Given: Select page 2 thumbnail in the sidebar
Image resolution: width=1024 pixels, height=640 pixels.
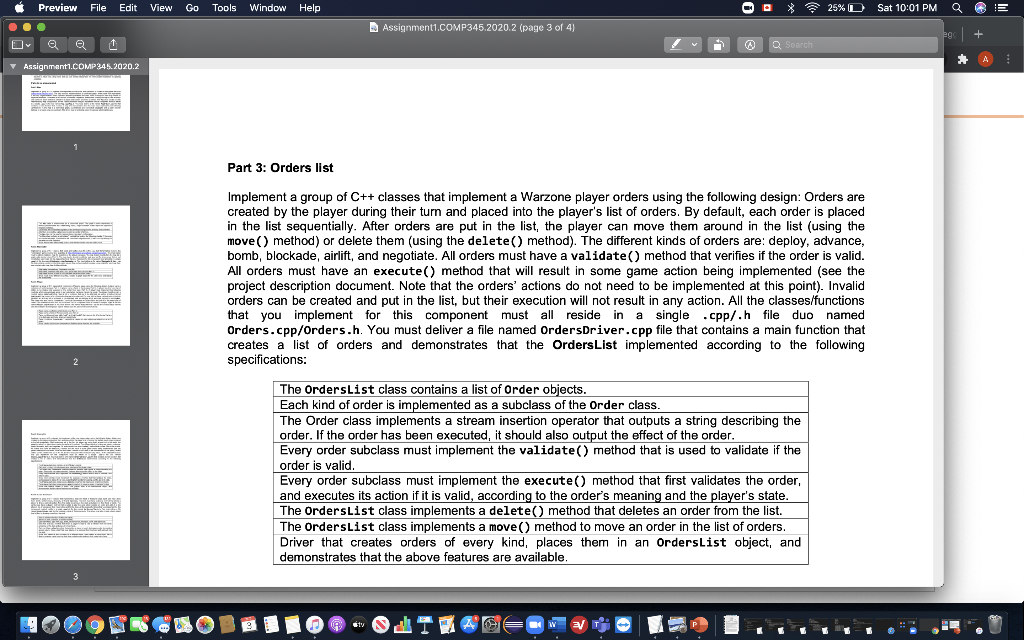Looking at the screenshot, I should [x=75, y=275].
